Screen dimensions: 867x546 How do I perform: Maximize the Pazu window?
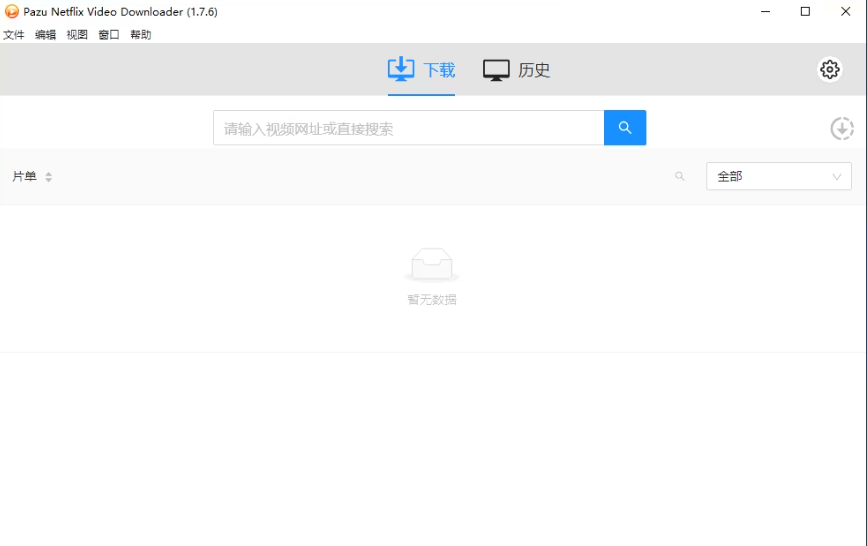pyautogui.click(x=805, y=12)
